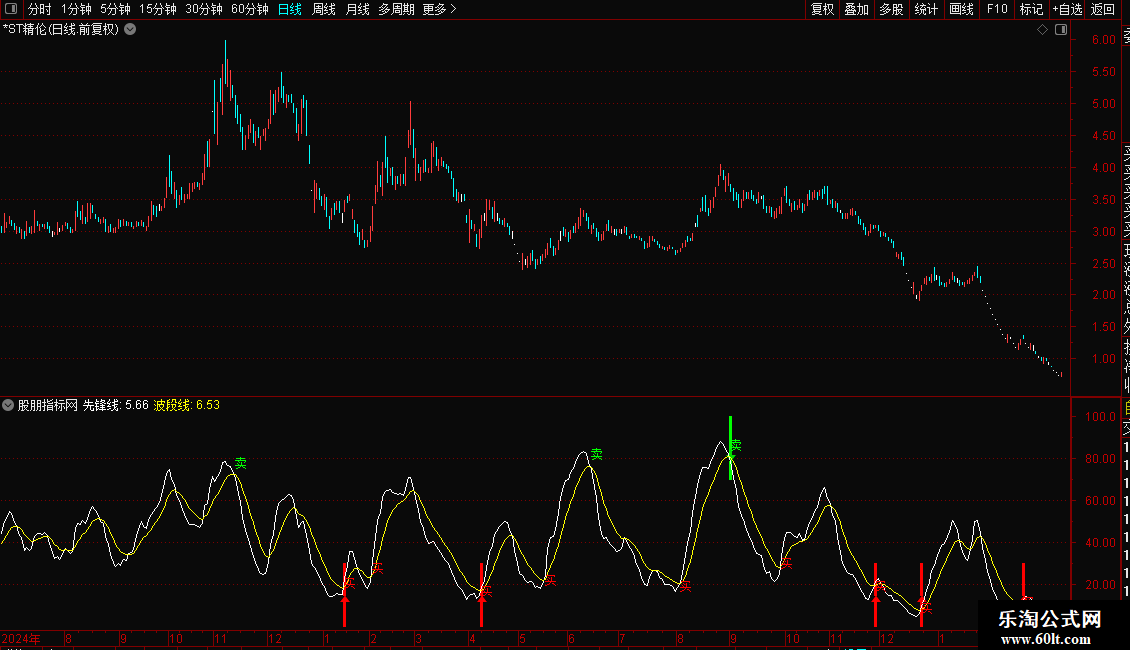Click the red buy arrow near April
Image resolution: width=1130 pixels, height=650 pixels.
tap(481, 595)
